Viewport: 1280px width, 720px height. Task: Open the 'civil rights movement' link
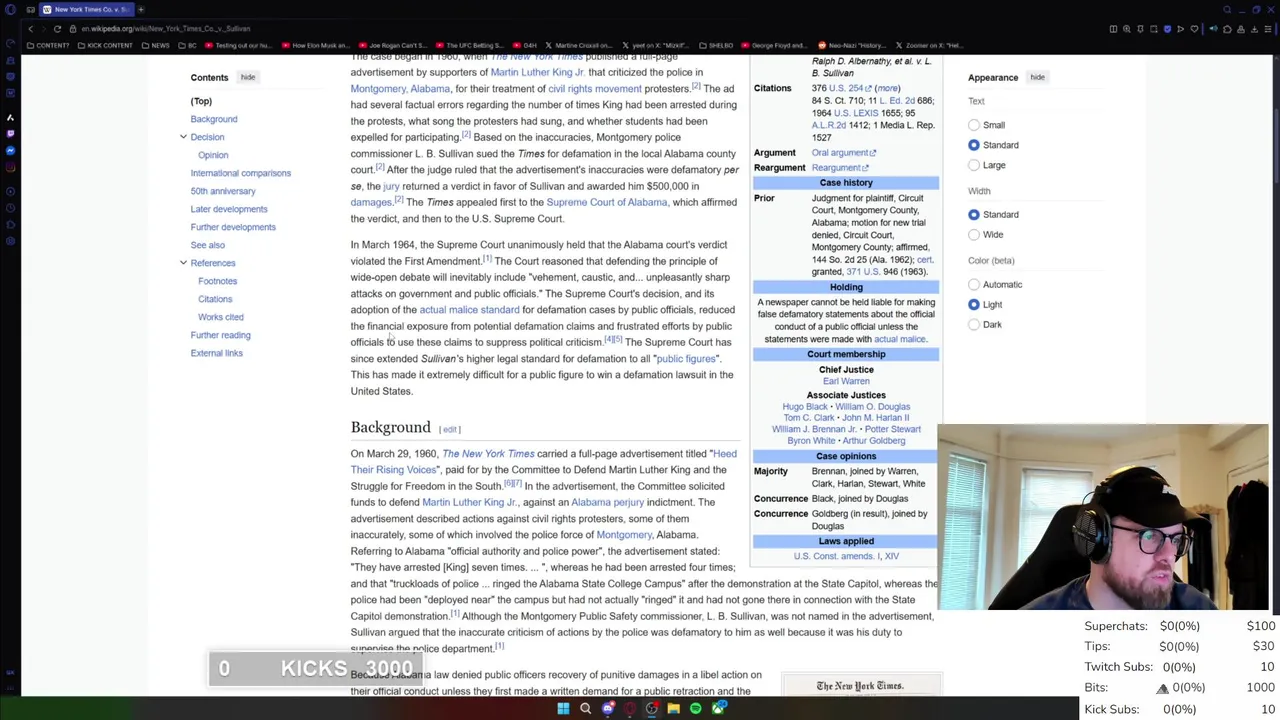click(595, 89)
